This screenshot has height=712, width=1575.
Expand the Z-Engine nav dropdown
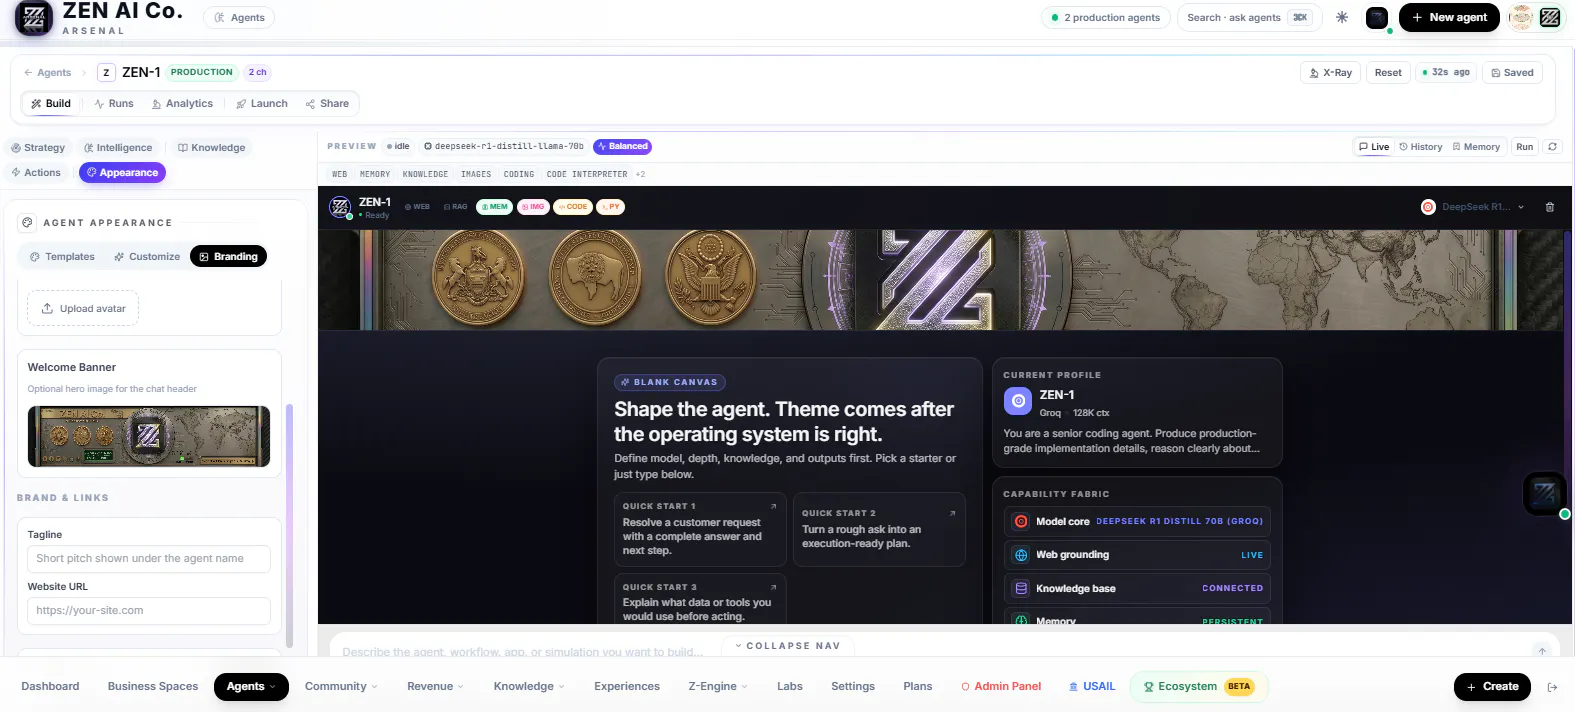[x=718, y=687]
